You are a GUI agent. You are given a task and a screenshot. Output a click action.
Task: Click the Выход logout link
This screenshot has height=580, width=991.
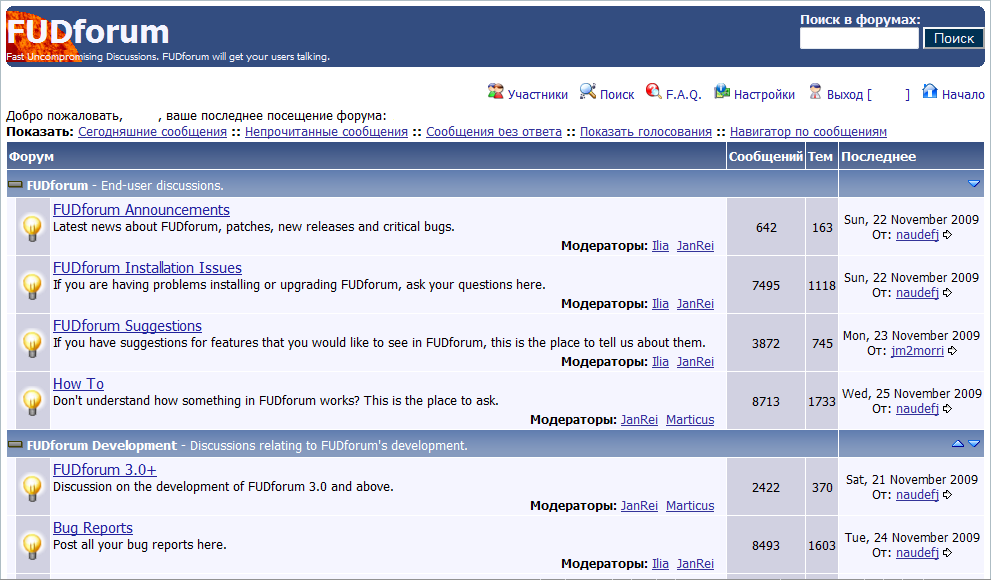844,94
